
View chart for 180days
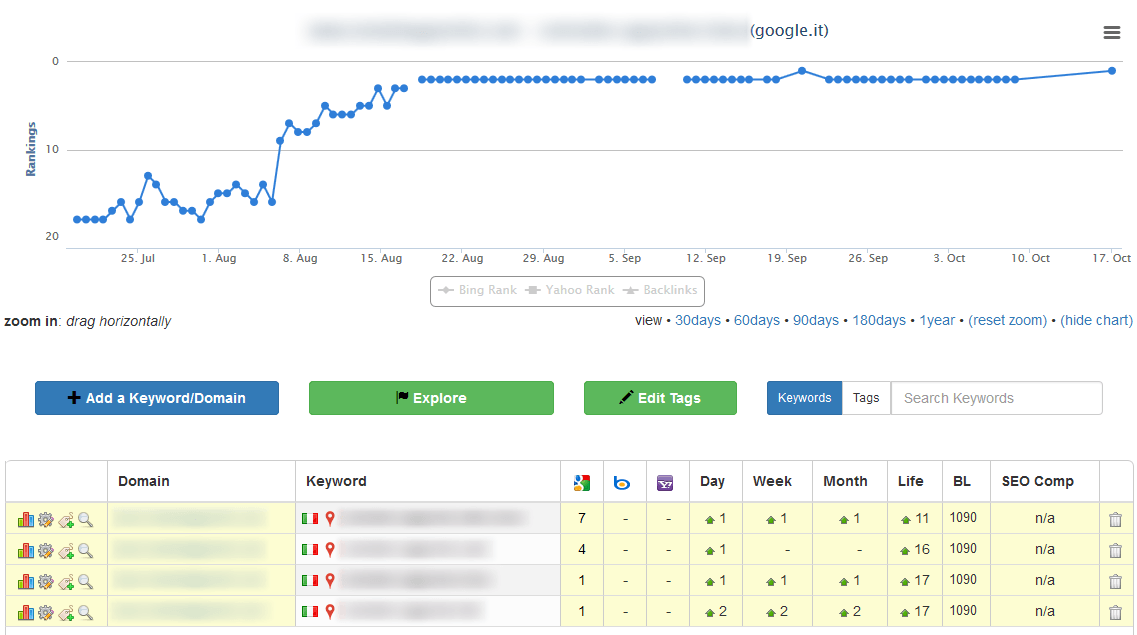tap(879, 320)
